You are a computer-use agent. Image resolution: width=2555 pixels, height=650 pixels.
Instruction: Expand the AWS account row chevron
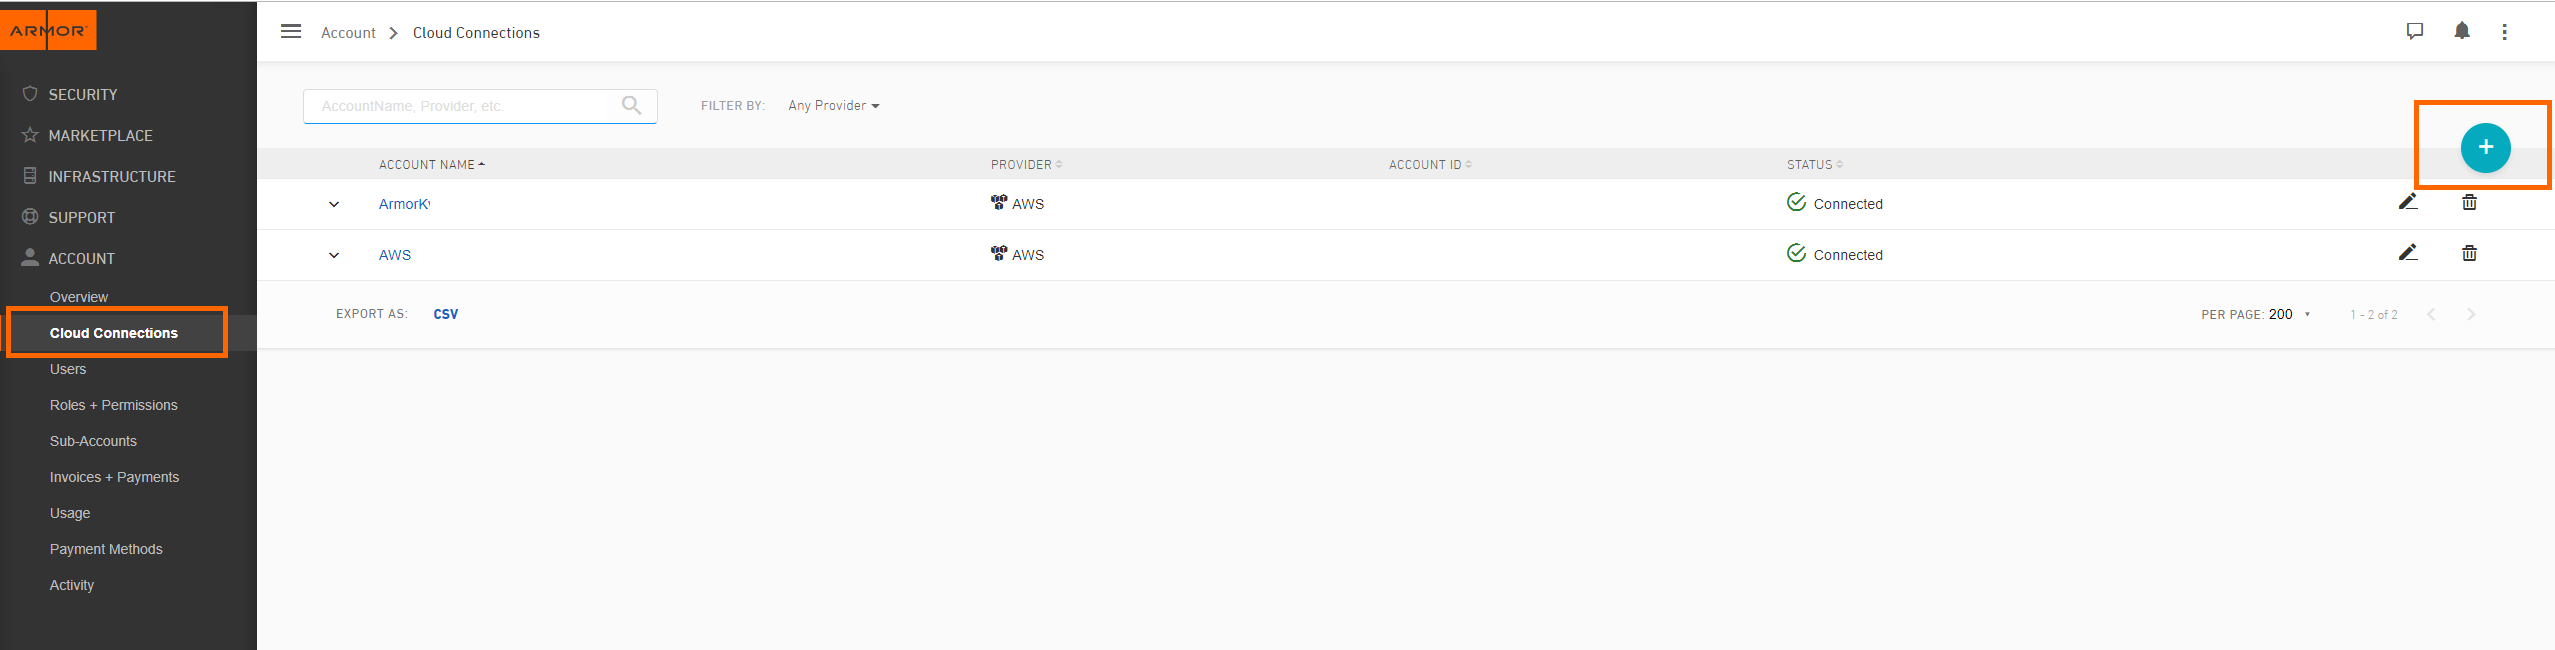click(334, 255)
